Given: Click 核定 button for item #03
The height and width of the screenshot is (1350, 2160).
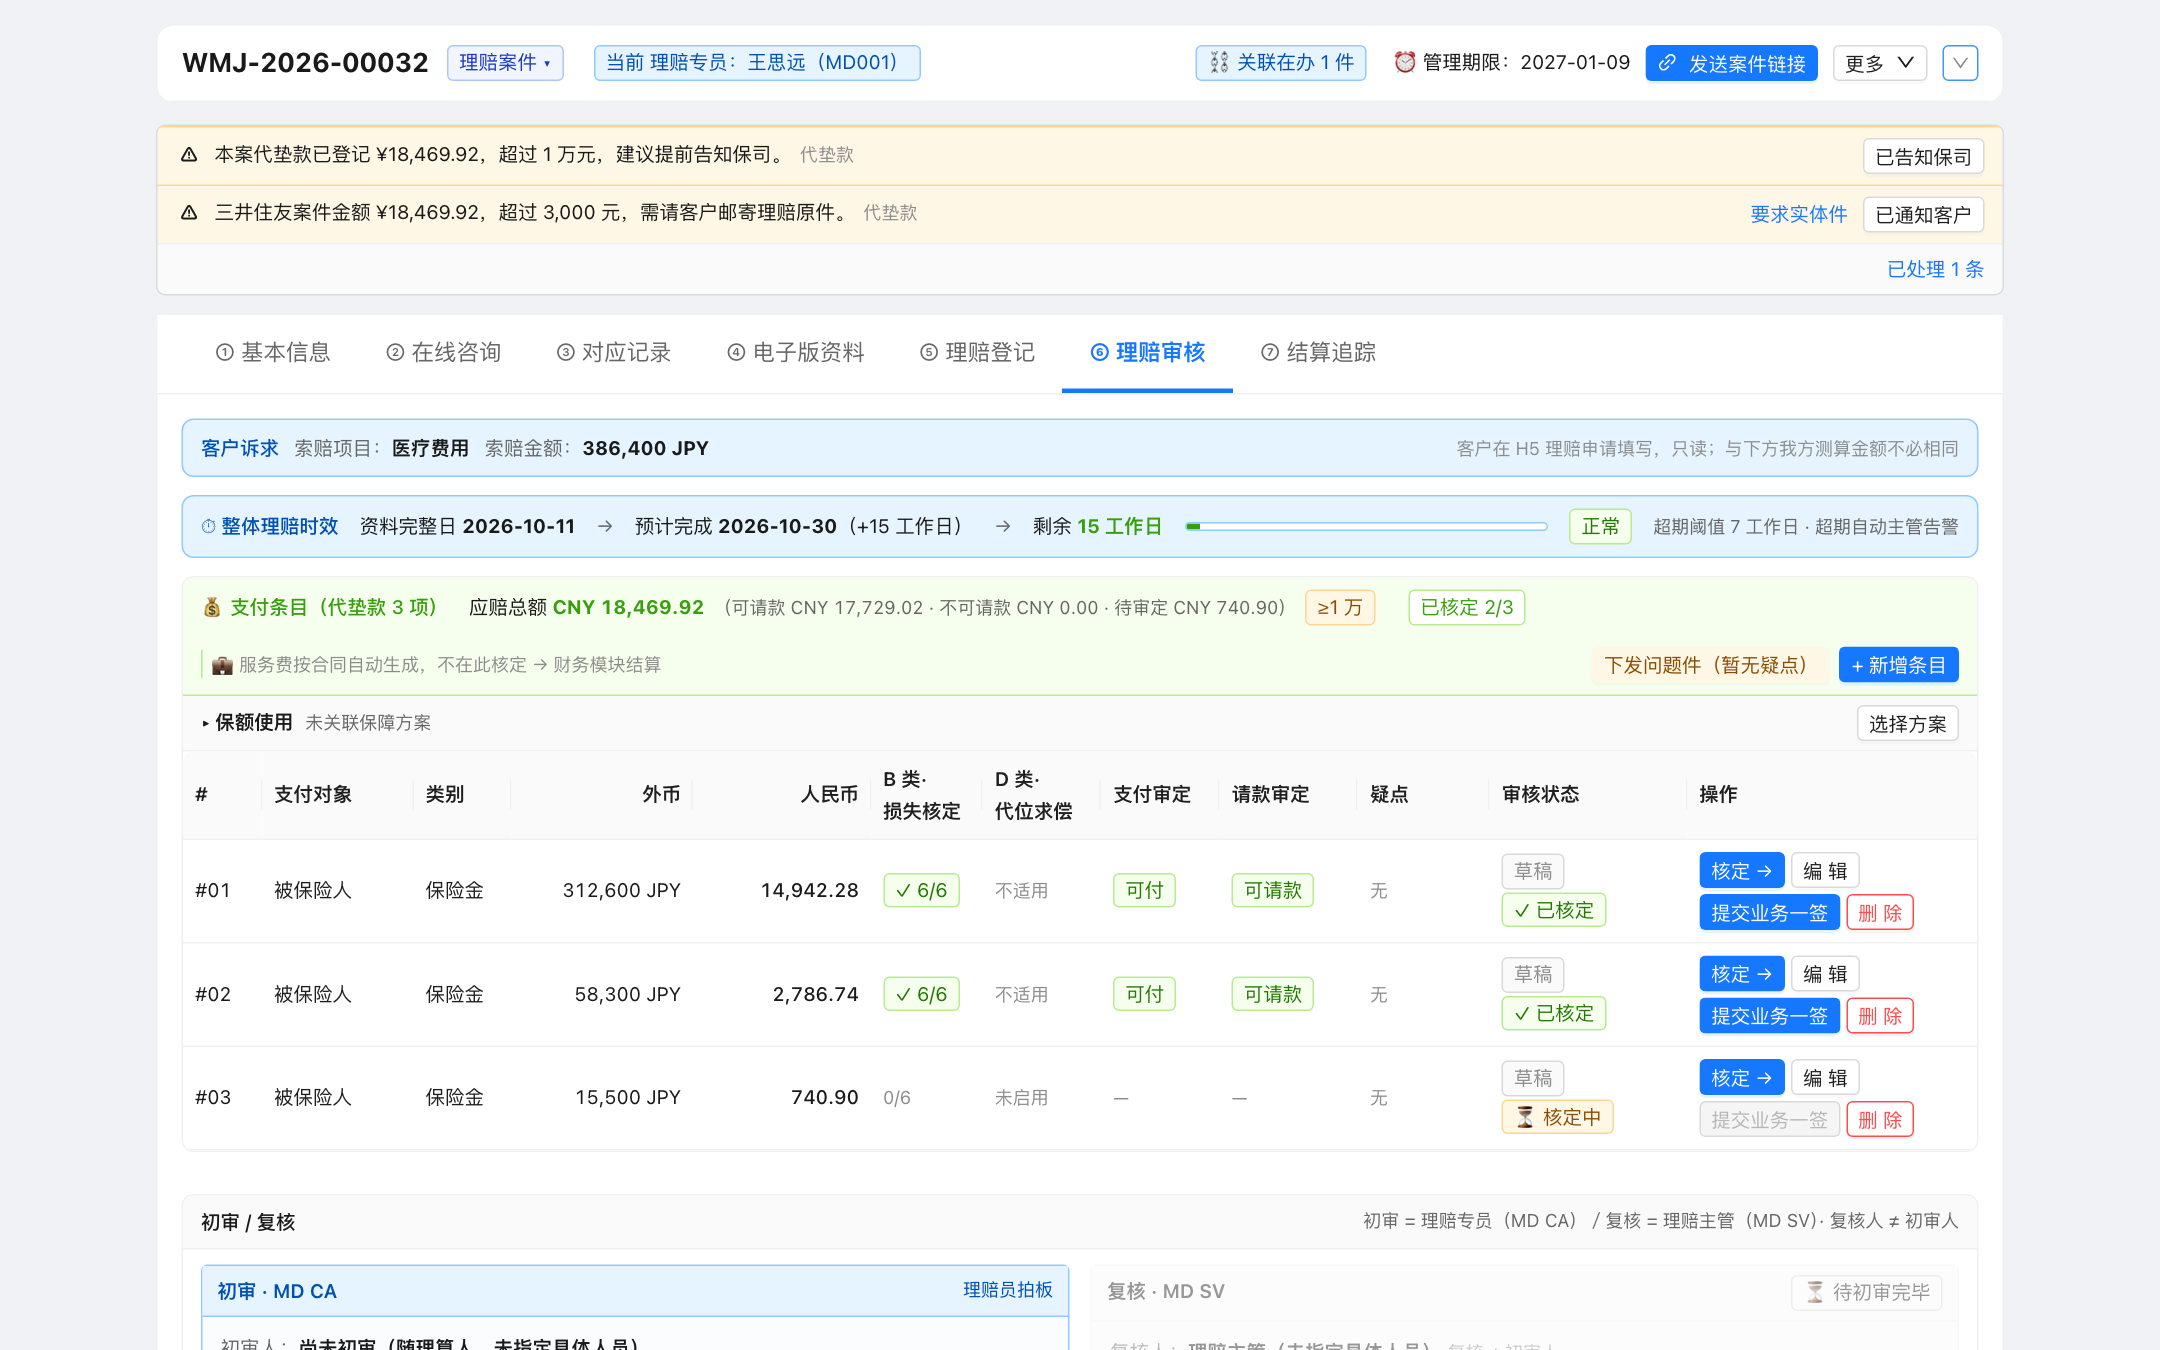Looking at the screenshot, I should [1741, 1078].
